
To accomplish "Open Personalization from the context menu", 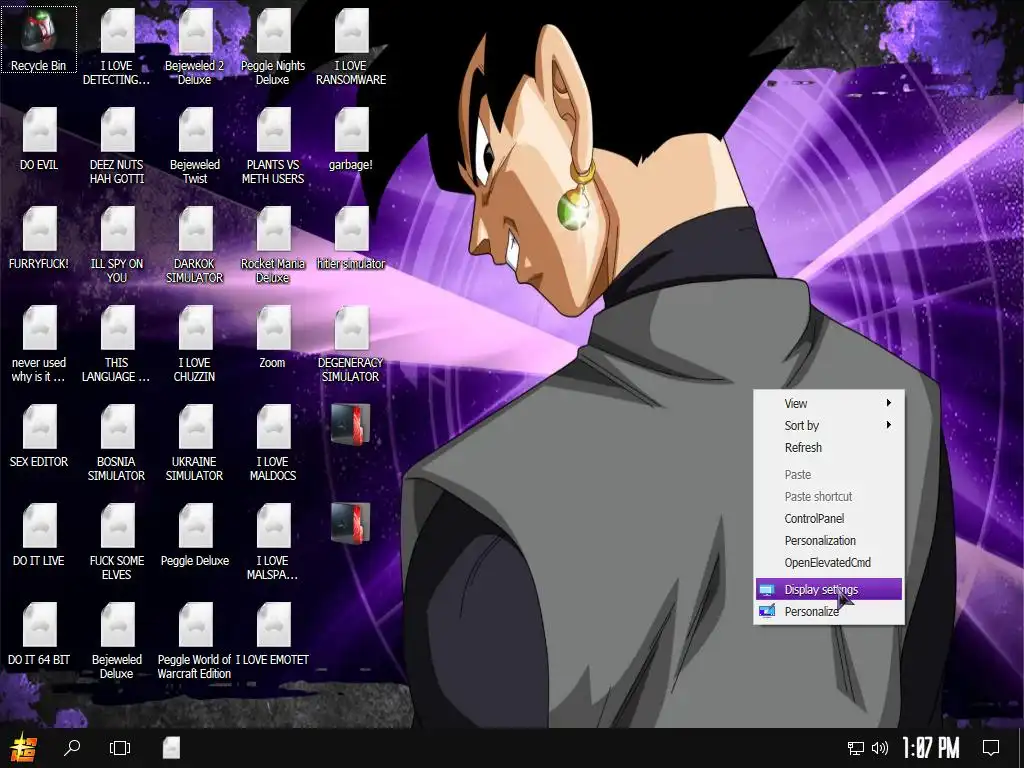I will click(829, 541).
